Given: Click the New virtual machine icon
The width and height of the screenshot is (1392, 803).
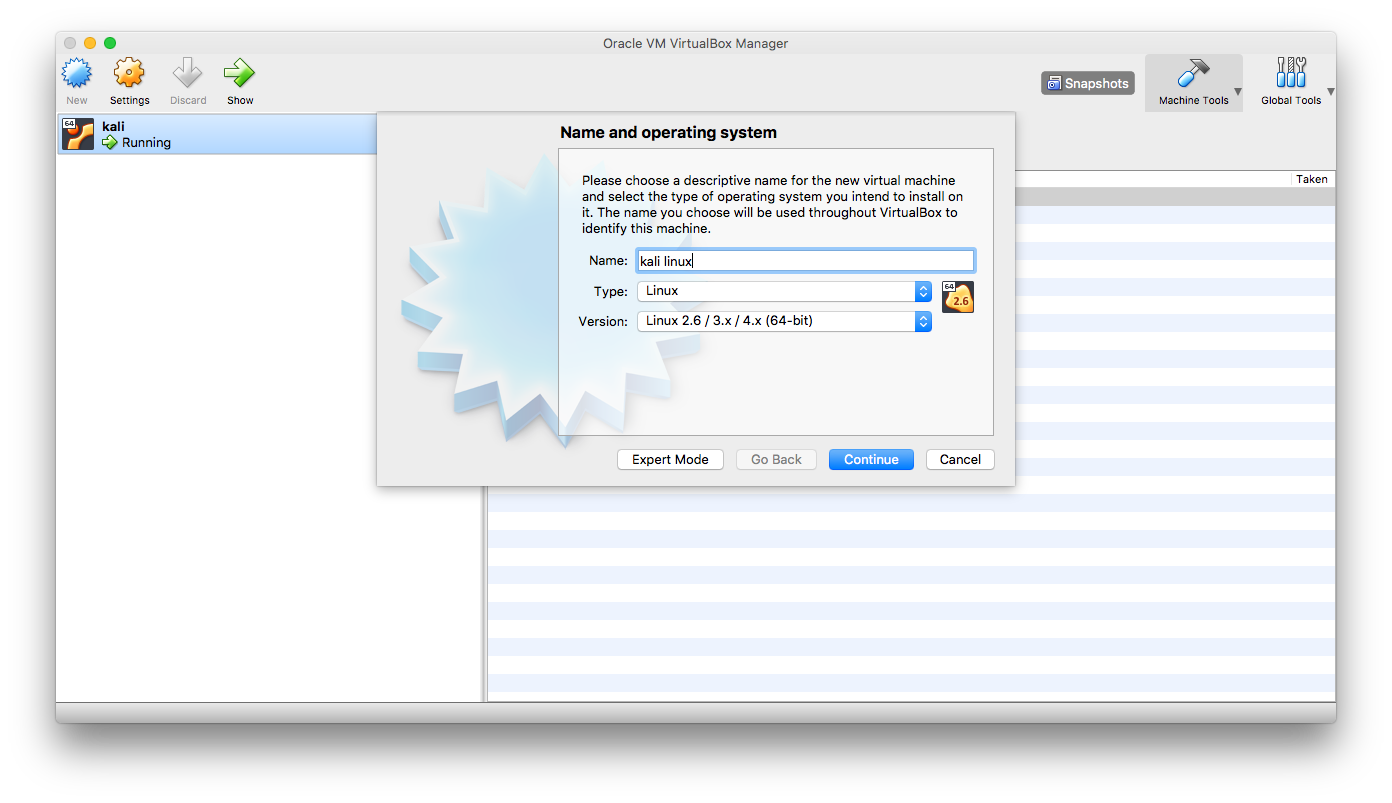Looking at the screenshot, I should (77, 74).
